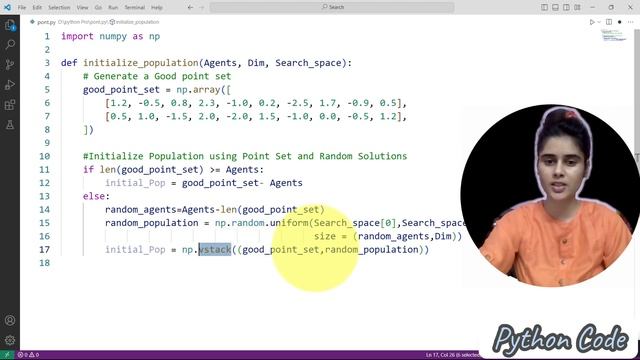Click 'len' on line 11
The height and width of the screenshot is (360, 640).
(x=108, y=170)
